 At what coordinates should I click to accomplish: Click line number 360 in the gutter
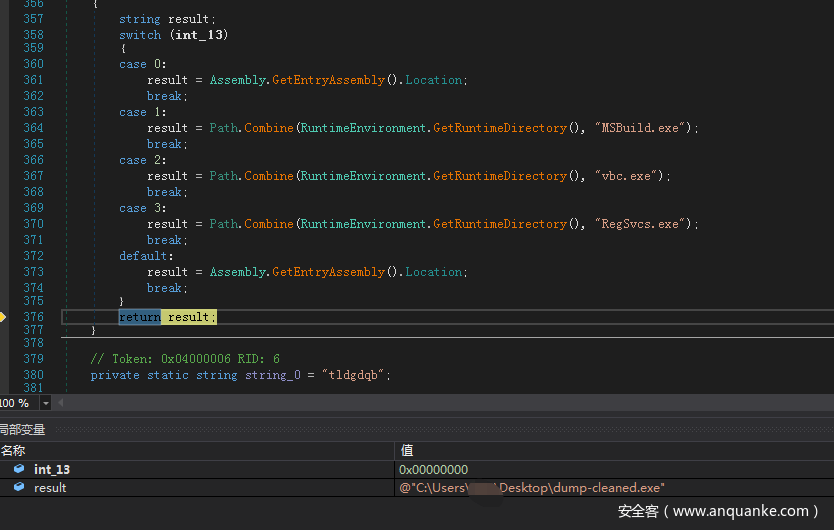pyautogui.click(x=33, y=64)
